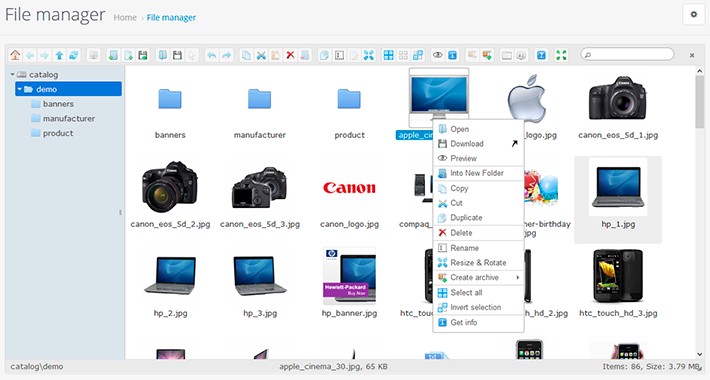
Task: Click the Resize & Rotate toolbar icon
Action: (369, 55)
